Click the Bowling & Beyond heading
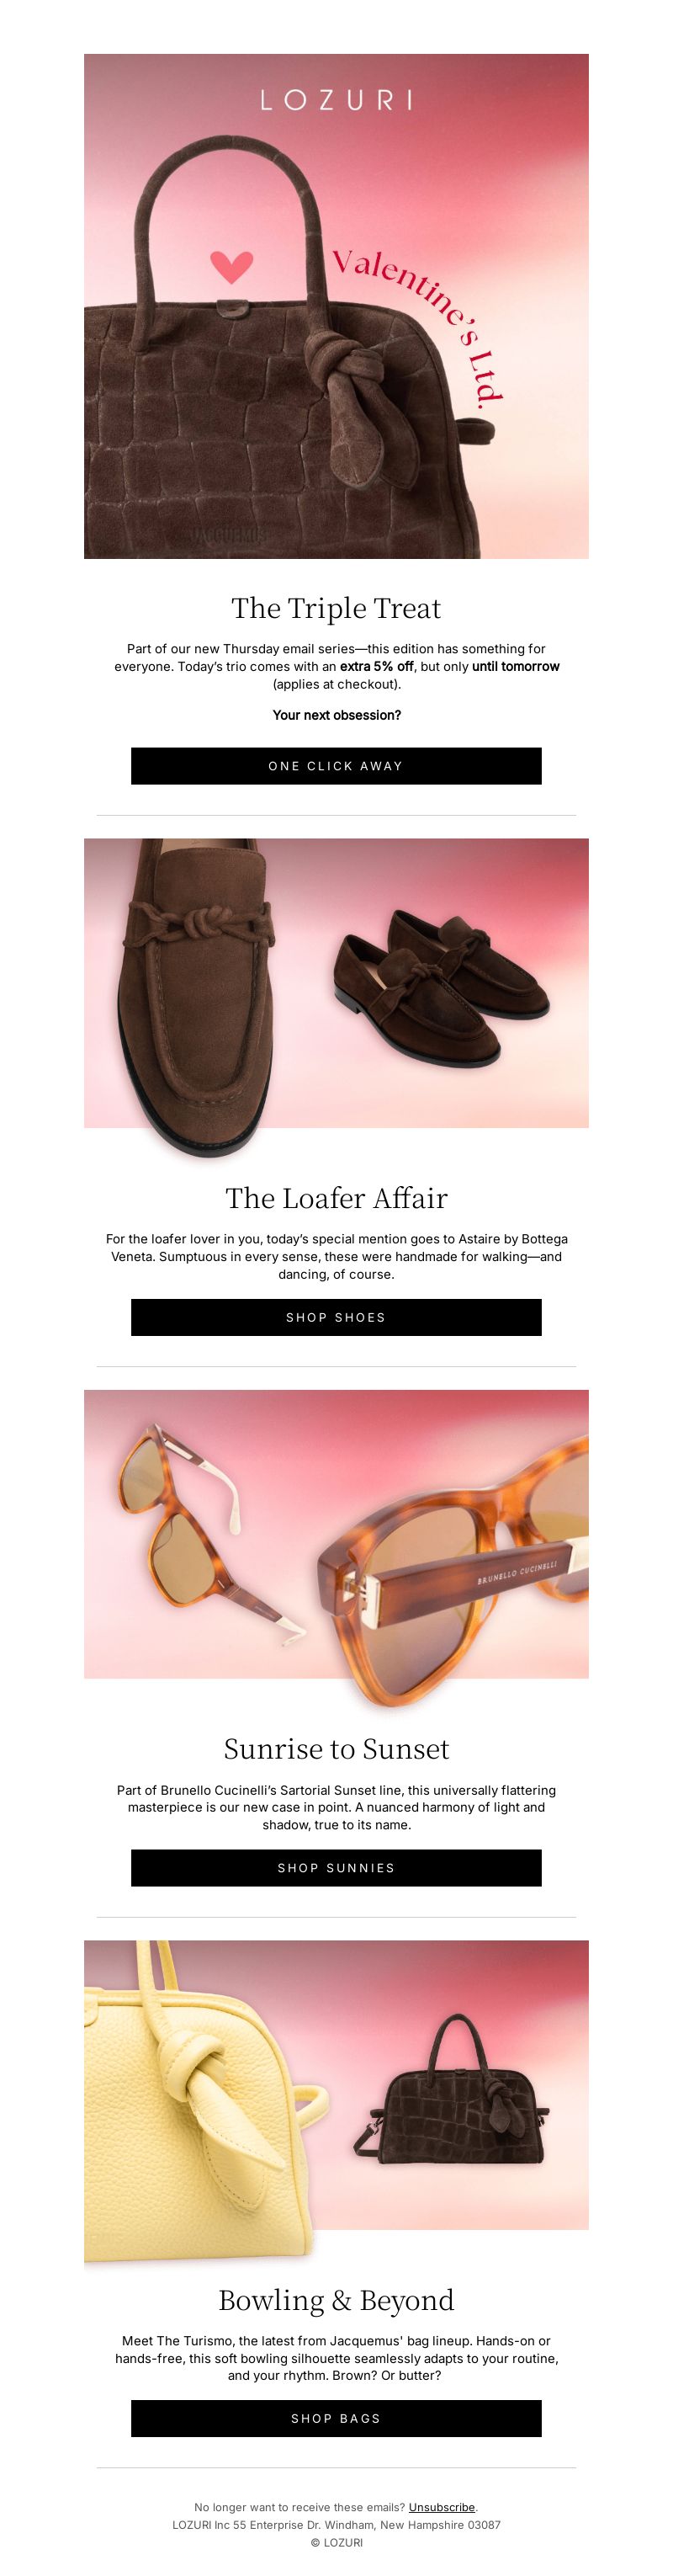 pyautogui.click(x=336, y=2300)
